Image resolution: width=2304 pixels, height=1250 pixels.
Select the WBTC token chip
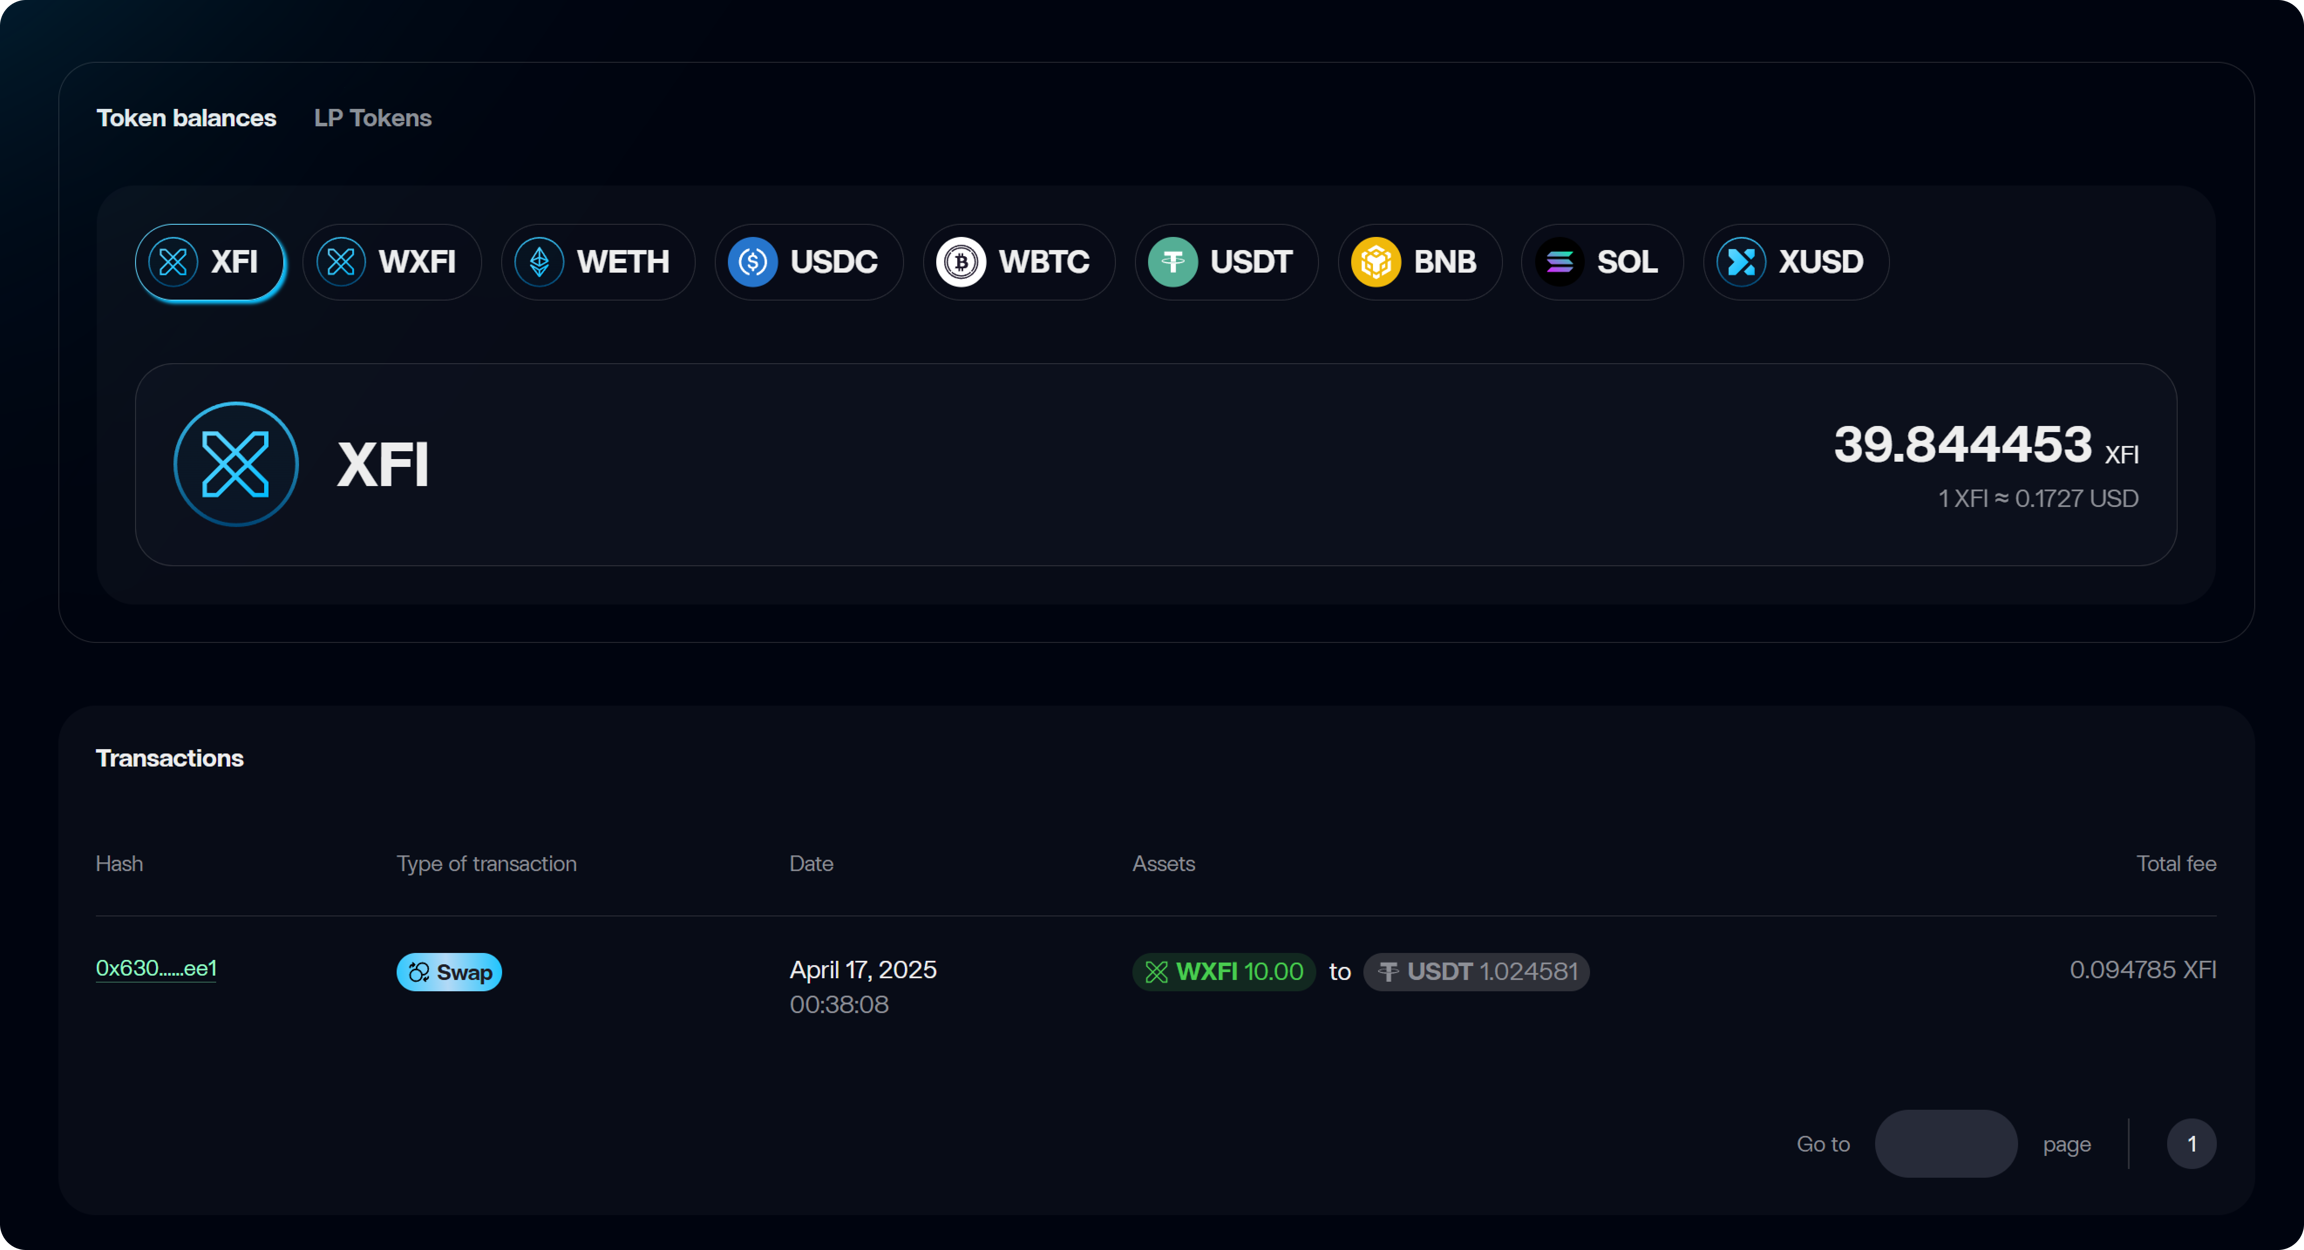(1019, 262)
